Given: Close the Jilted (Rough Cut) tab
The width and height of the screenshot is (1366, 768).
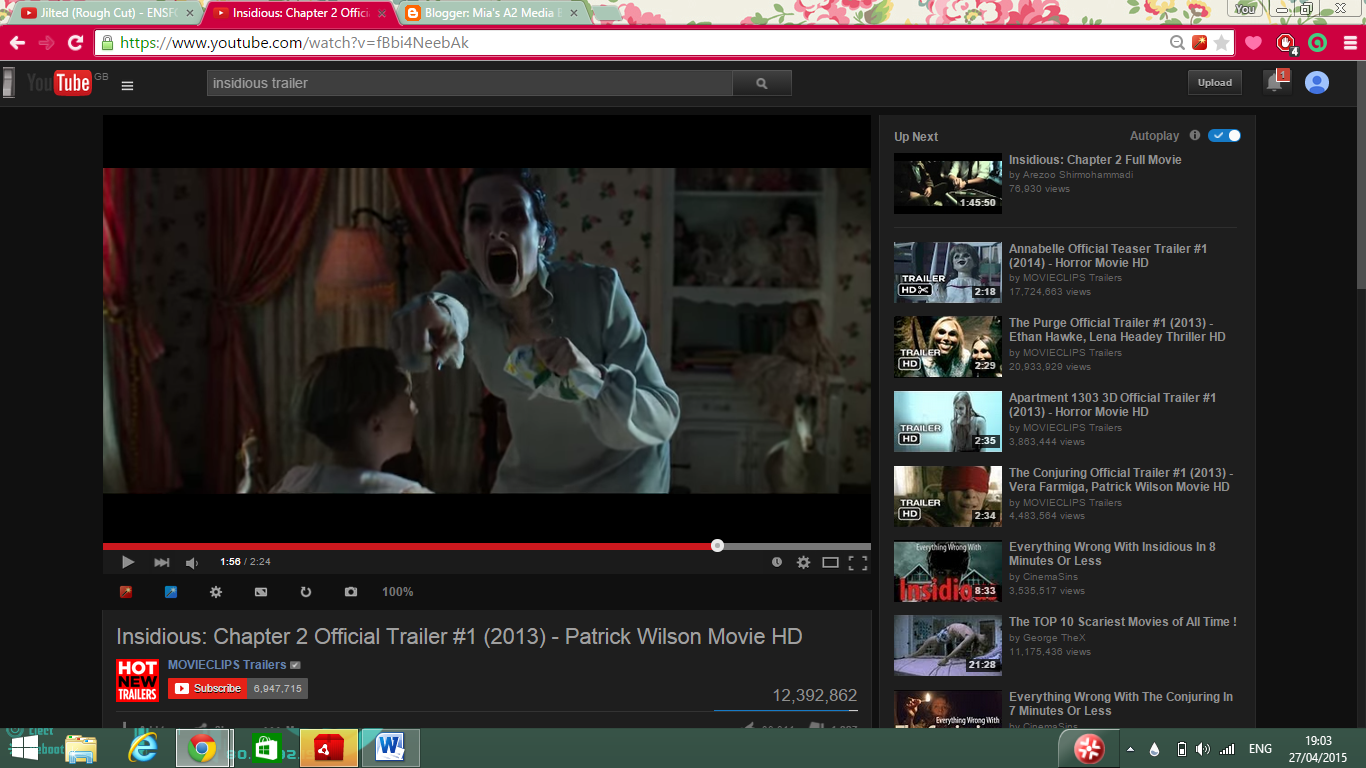Looking at the screenshot, I should pyautogui.click(x=188, y=13).
